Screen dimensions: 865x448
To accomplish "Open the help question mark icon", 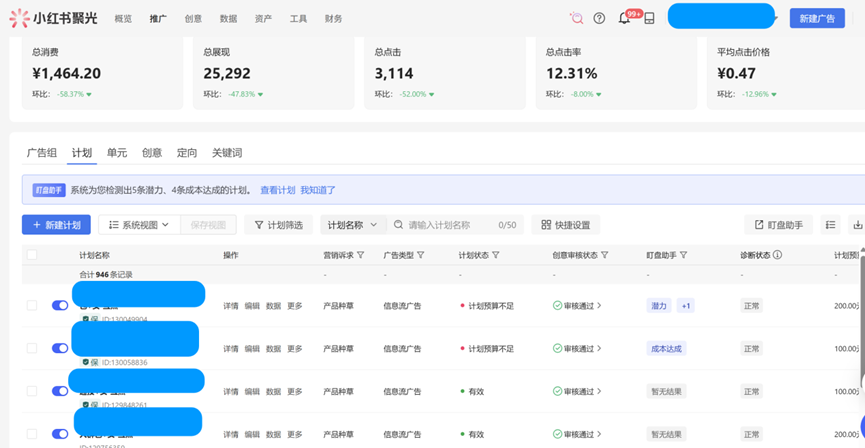I will tap(599, 18).
